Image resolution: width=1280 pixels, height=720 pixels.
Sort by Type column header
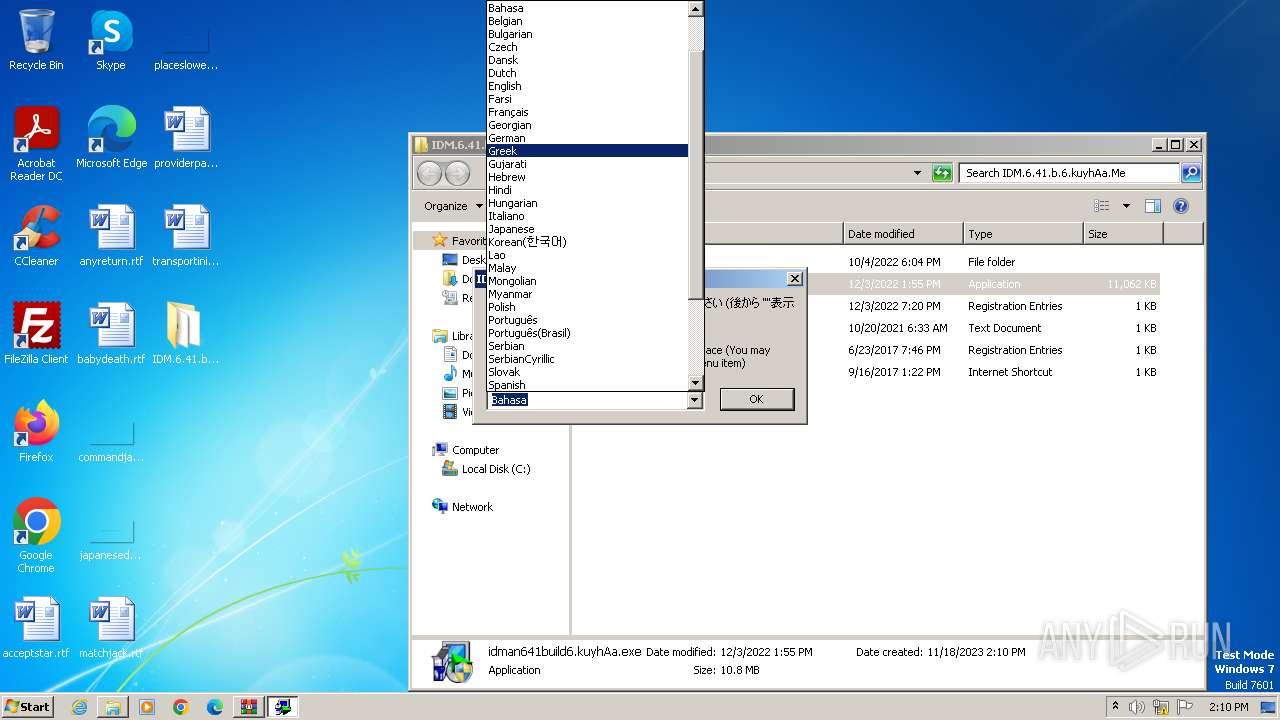(1023, 234)
